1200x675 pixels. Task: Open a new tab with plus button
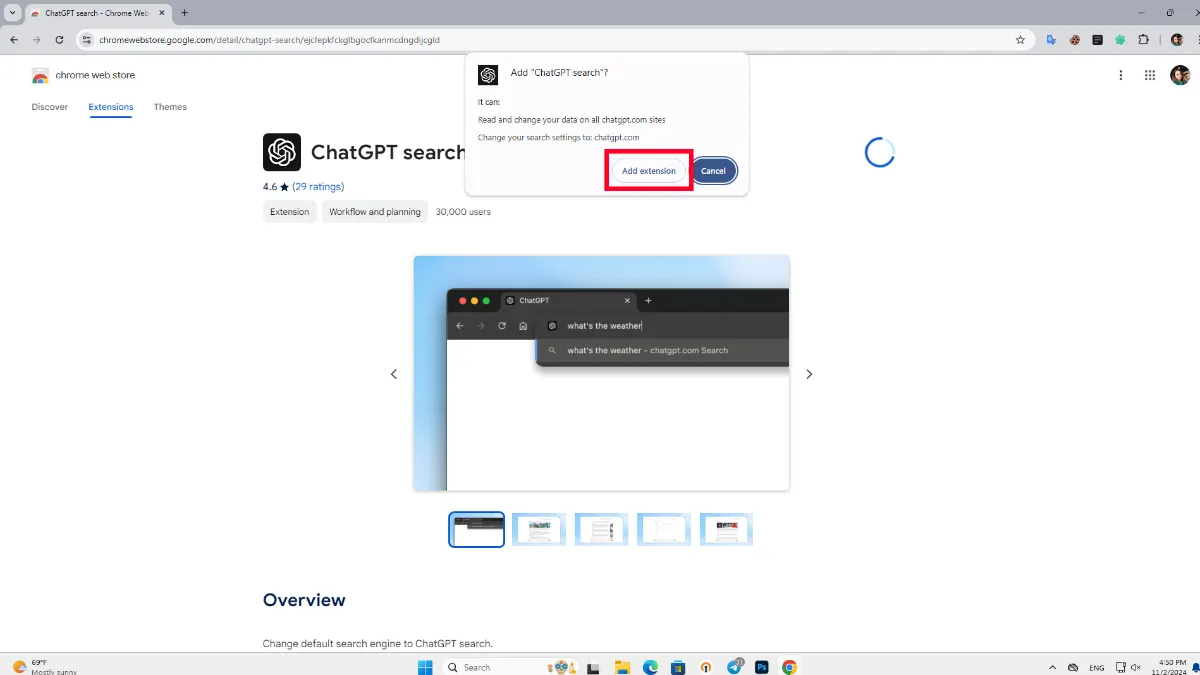pos(184,13)
